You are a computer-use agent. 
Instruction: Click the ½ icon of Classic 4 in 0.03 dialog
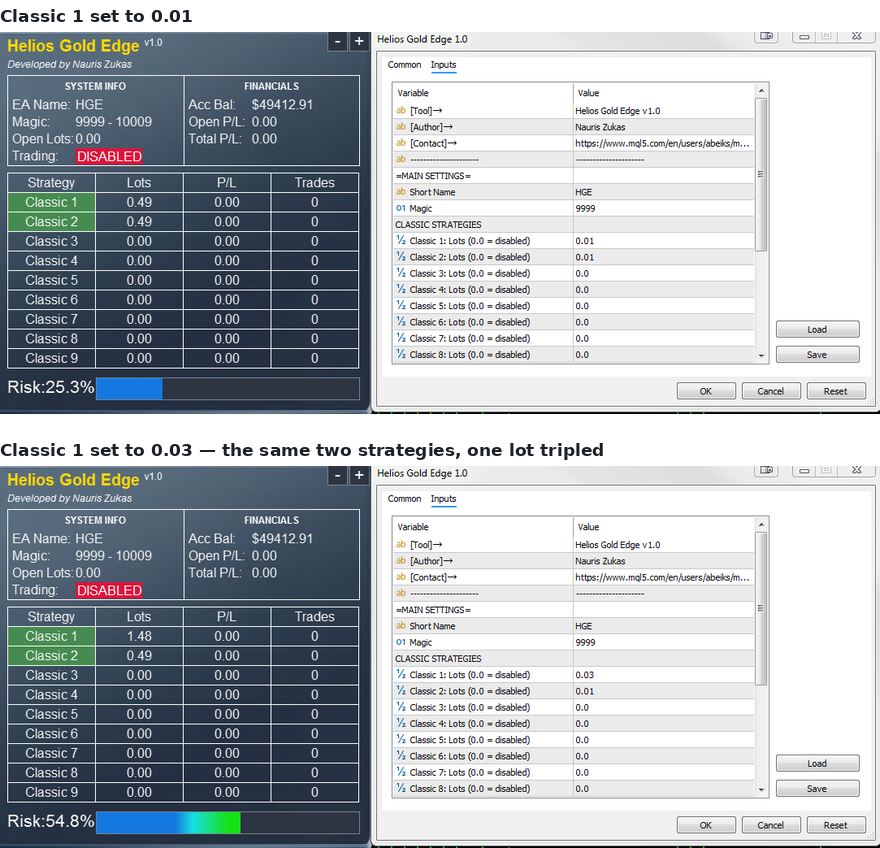click(401, 723)
